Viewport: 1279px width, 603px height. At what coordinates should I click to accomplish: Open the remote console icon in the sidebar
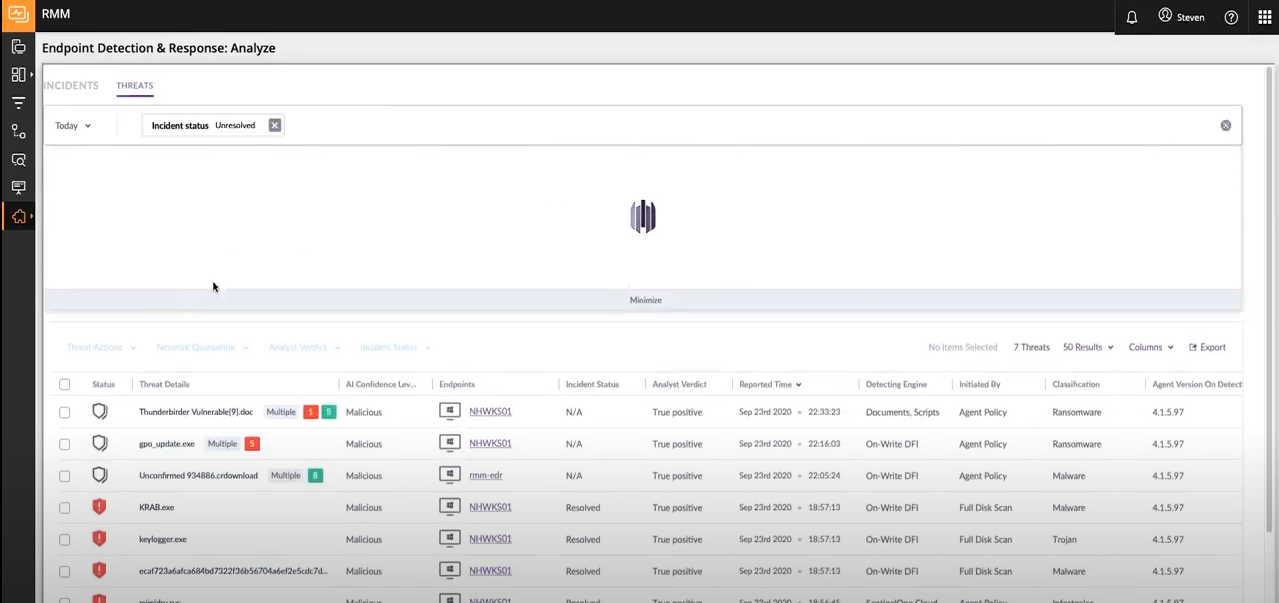[x=18, y=187]
